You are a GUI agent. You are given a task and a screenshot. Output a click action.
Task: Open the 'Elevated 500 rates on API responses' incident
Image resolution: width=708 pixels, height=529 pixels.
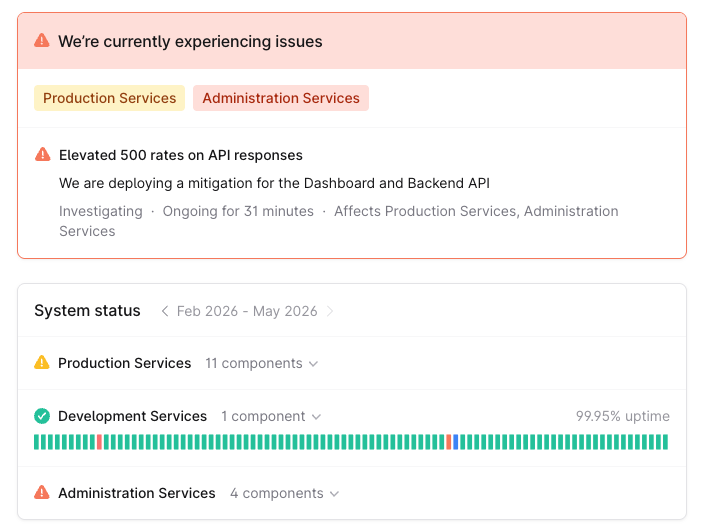(x=181, y=155)
